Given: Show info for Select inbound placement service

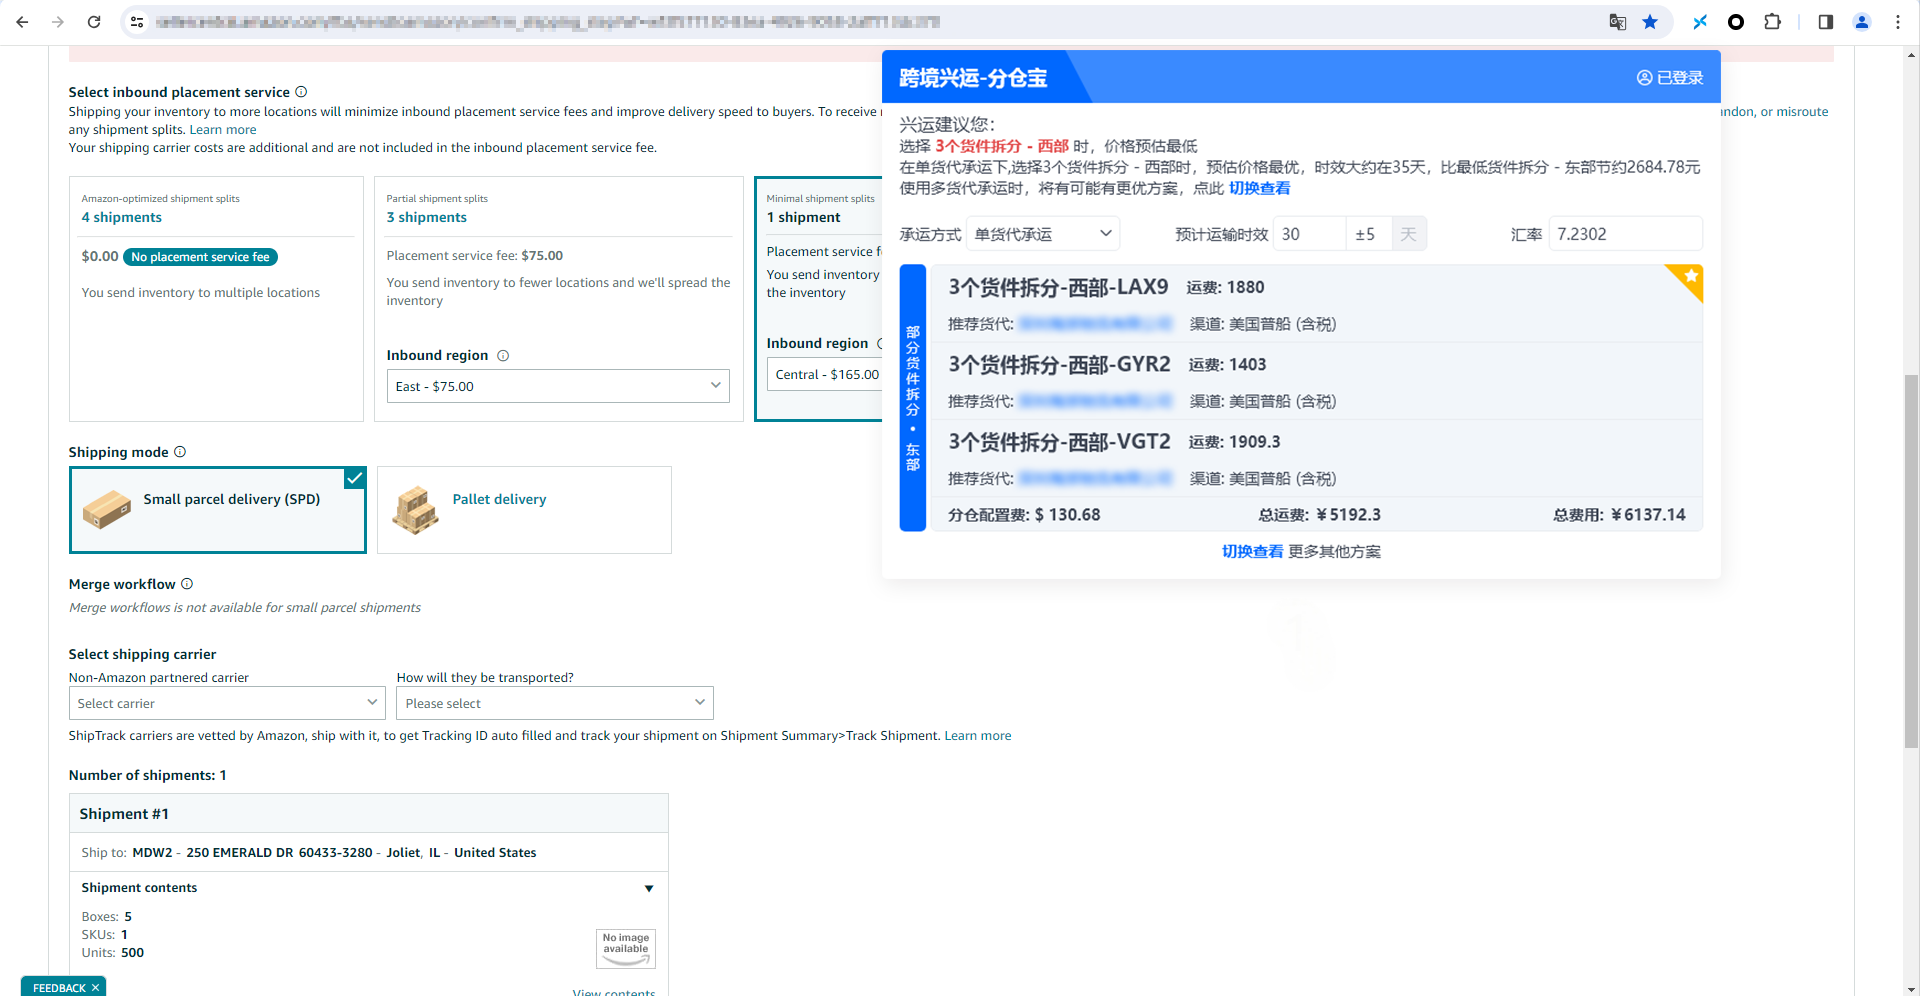Looking at the screenshot, I should coord(301,92).
